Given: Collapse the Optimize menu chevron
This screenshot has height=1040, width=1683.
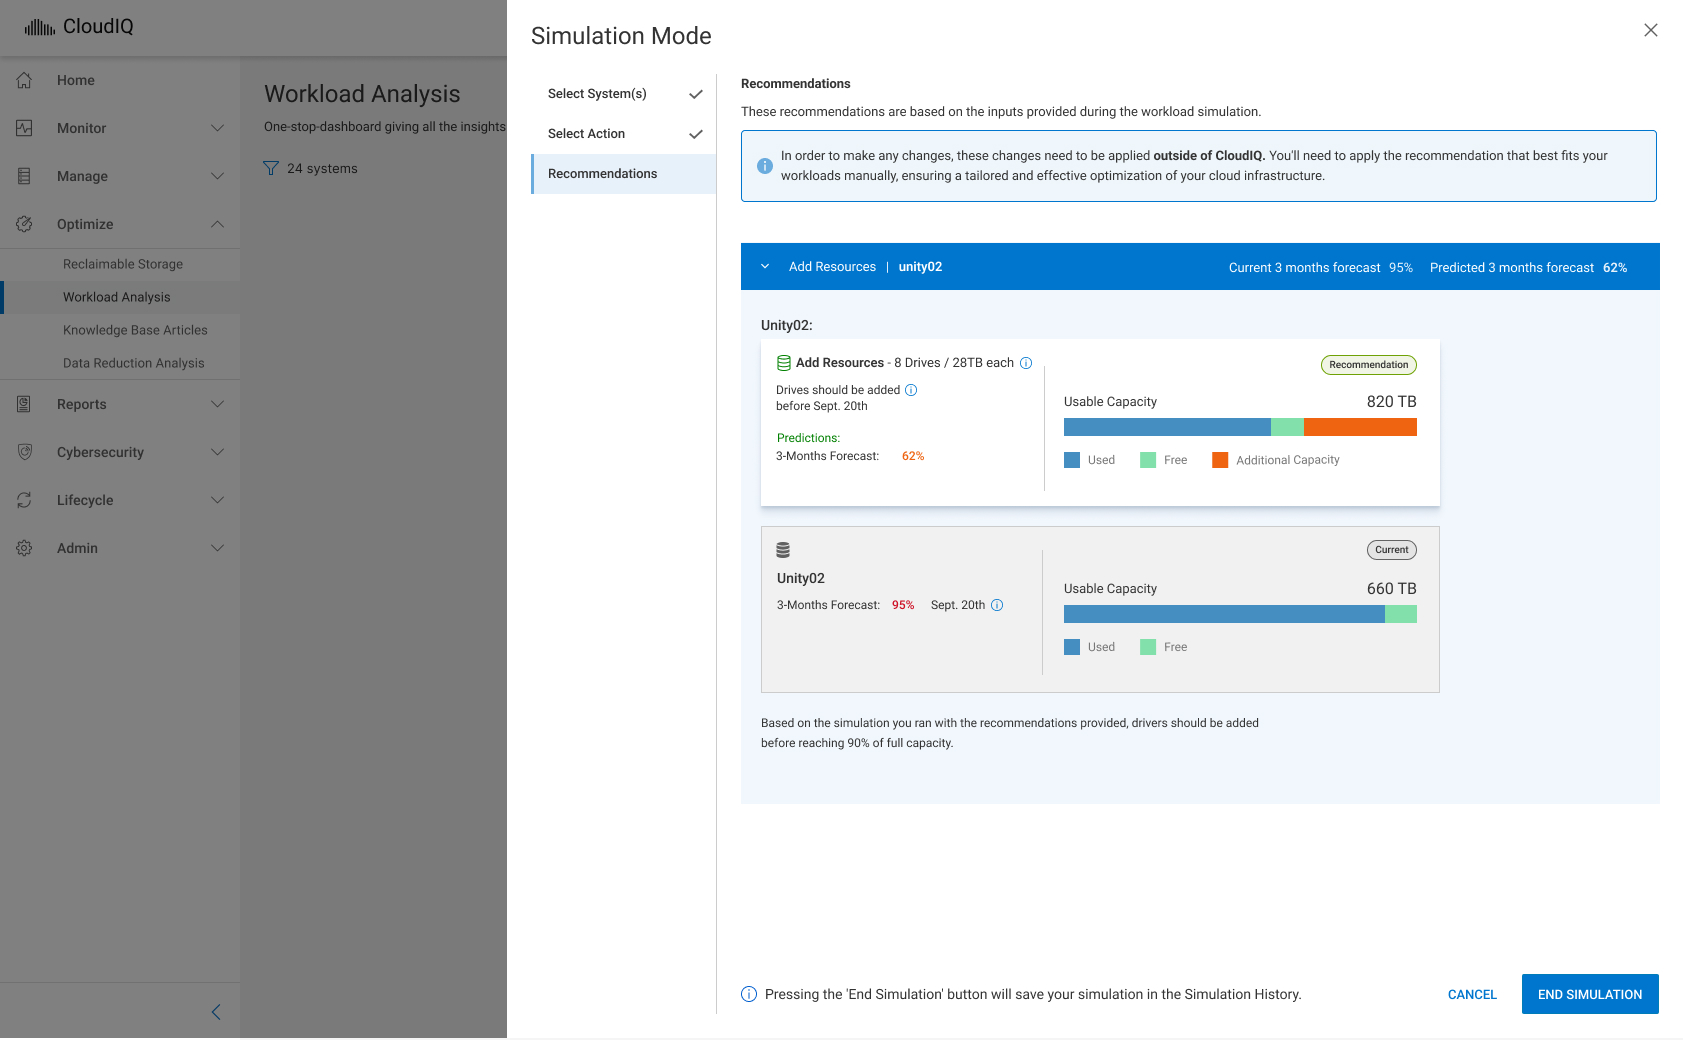Looking at the screenshot, I should click(217, 224).
